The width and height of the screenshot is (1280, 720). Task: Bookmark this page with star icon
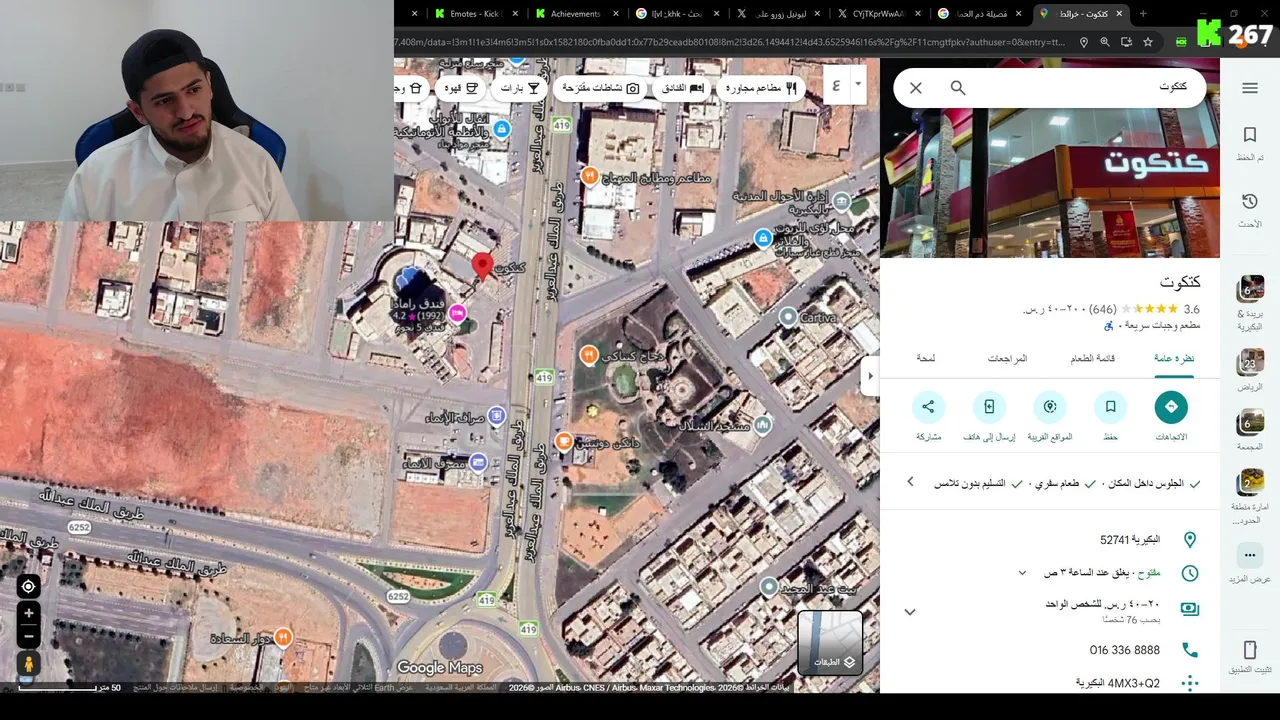tap(1148, 42)
